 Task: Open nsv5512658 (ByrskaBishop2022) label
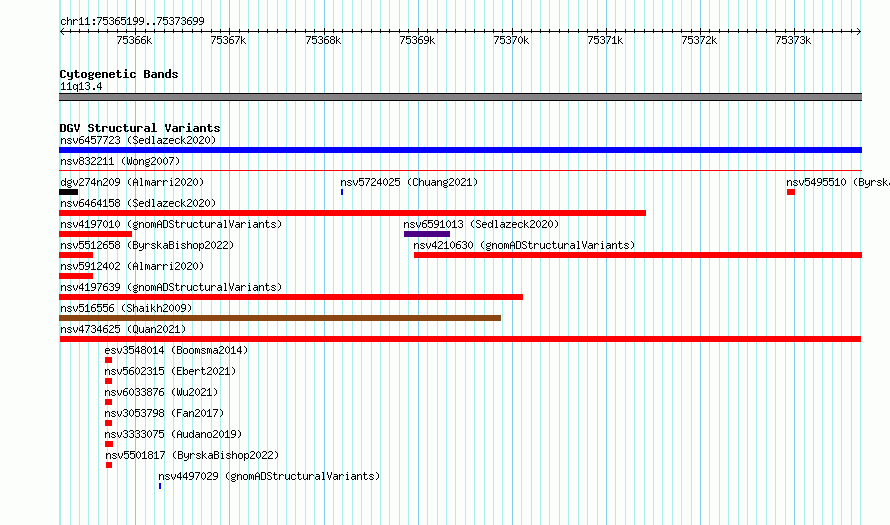tap(147, 245)
